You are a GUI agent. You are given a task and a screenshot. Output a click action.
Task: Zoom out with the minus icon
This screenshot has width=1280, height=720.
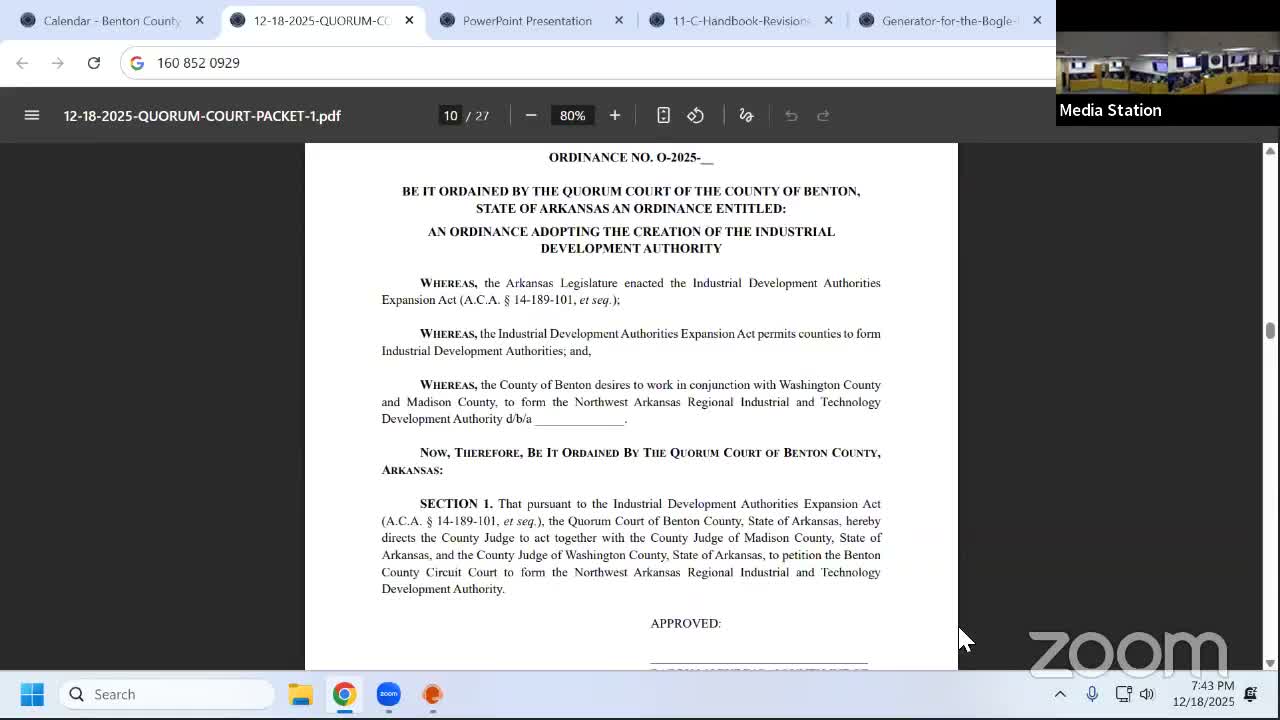[531, 115]
